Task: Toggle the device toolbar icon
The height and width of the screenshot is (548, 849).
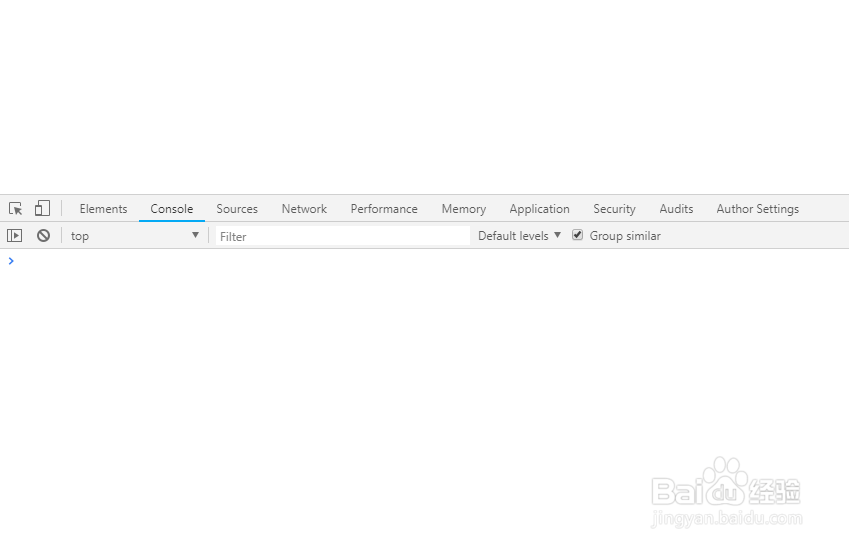Action: (42, 208)
